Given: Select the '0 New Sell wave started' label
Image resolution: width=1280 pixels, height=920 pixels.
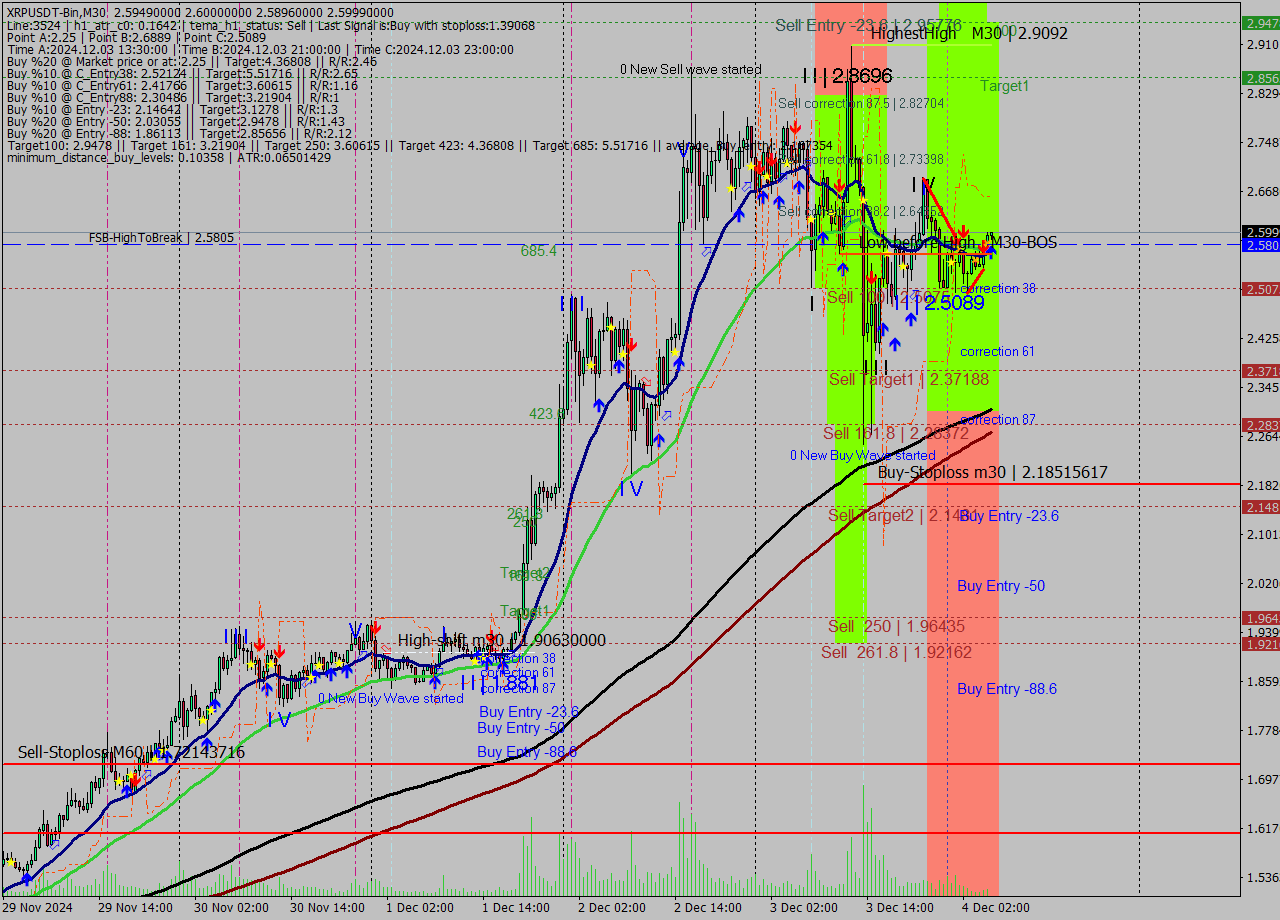Looking at the screenshot, I should click(691, 69).
